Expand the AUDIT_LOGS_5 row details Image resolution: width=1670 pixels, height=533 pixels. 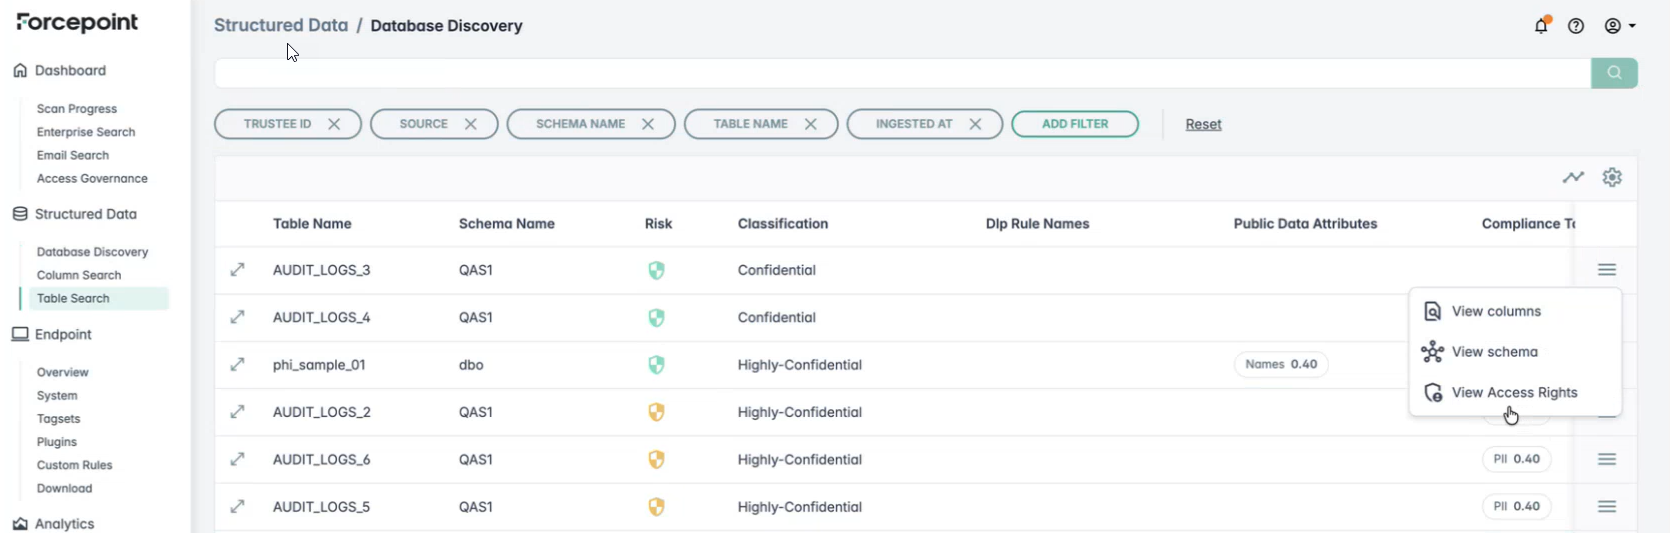(x=237, y=507)
